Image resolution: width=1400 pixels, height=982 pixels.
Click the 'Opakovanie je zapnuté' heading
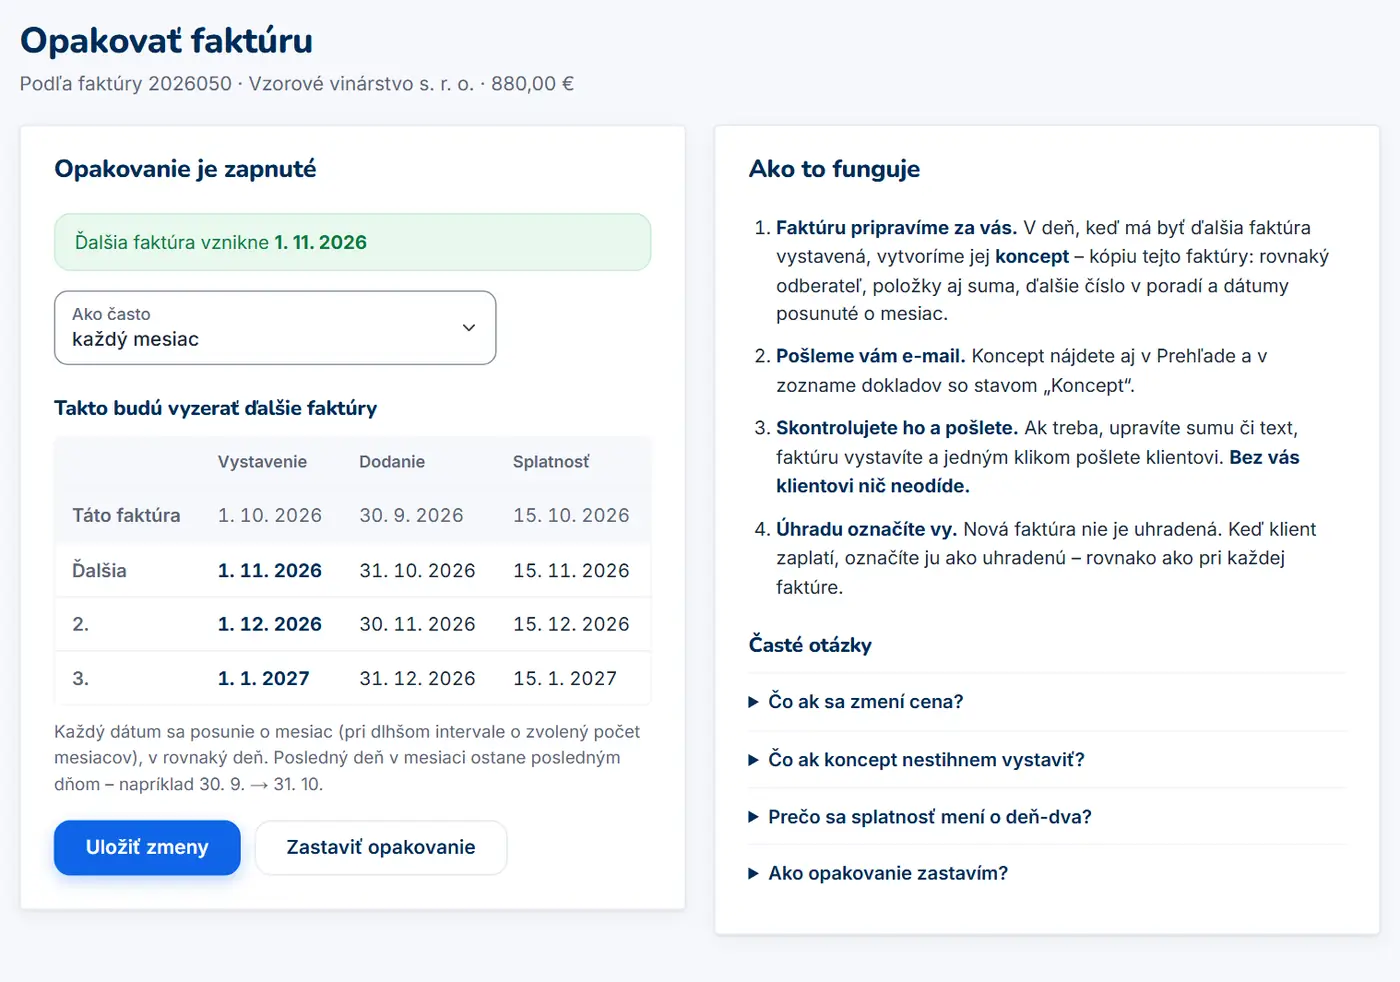coord(185,169)
